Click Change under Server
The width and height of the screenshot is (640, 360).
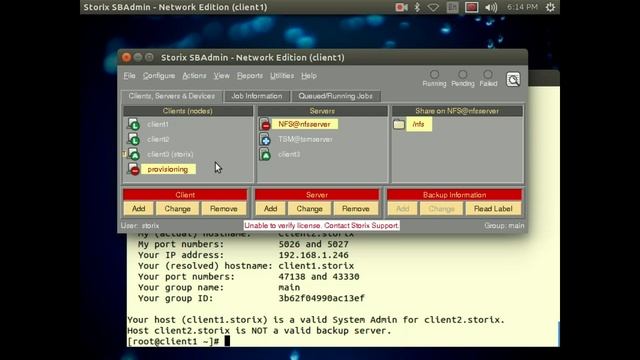(x=309, y=209)
